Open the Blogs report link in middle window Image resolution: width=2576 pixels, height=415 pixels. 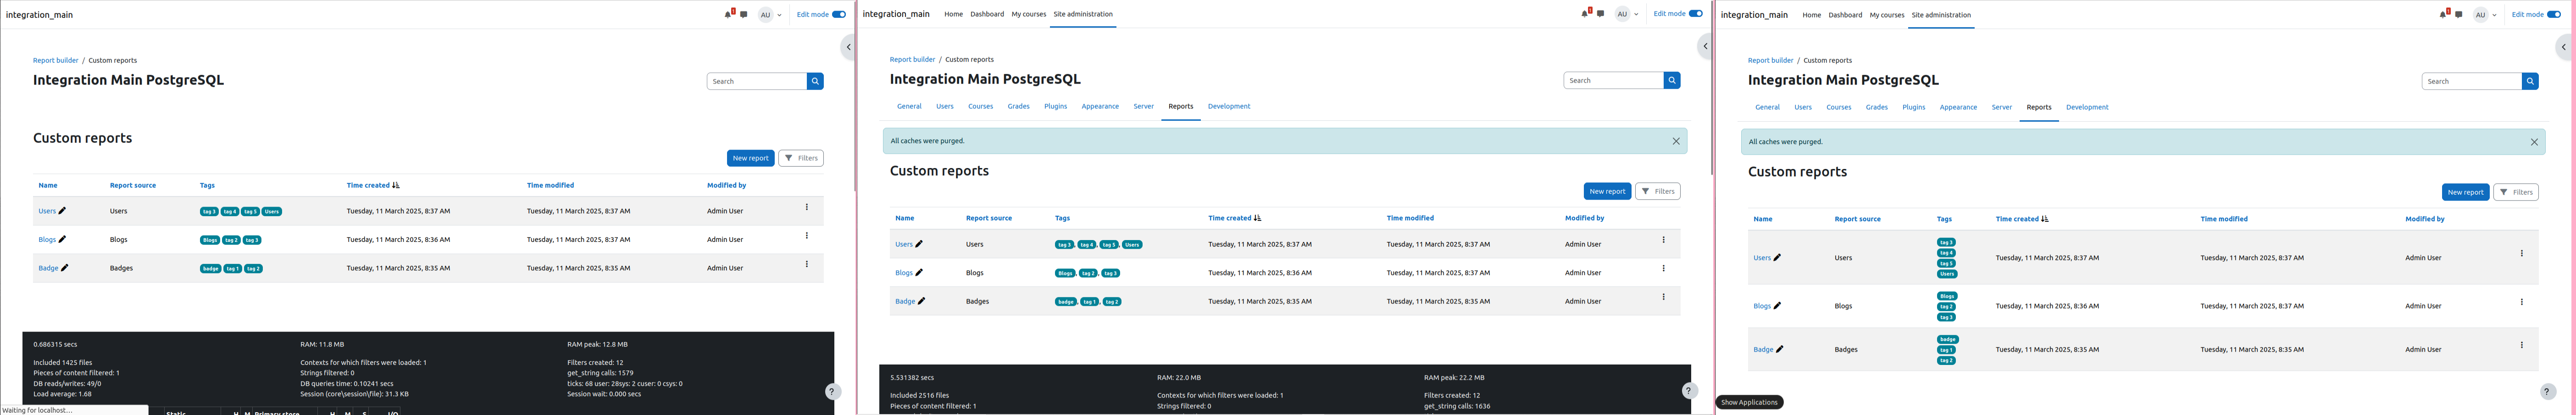coord(904,273)
